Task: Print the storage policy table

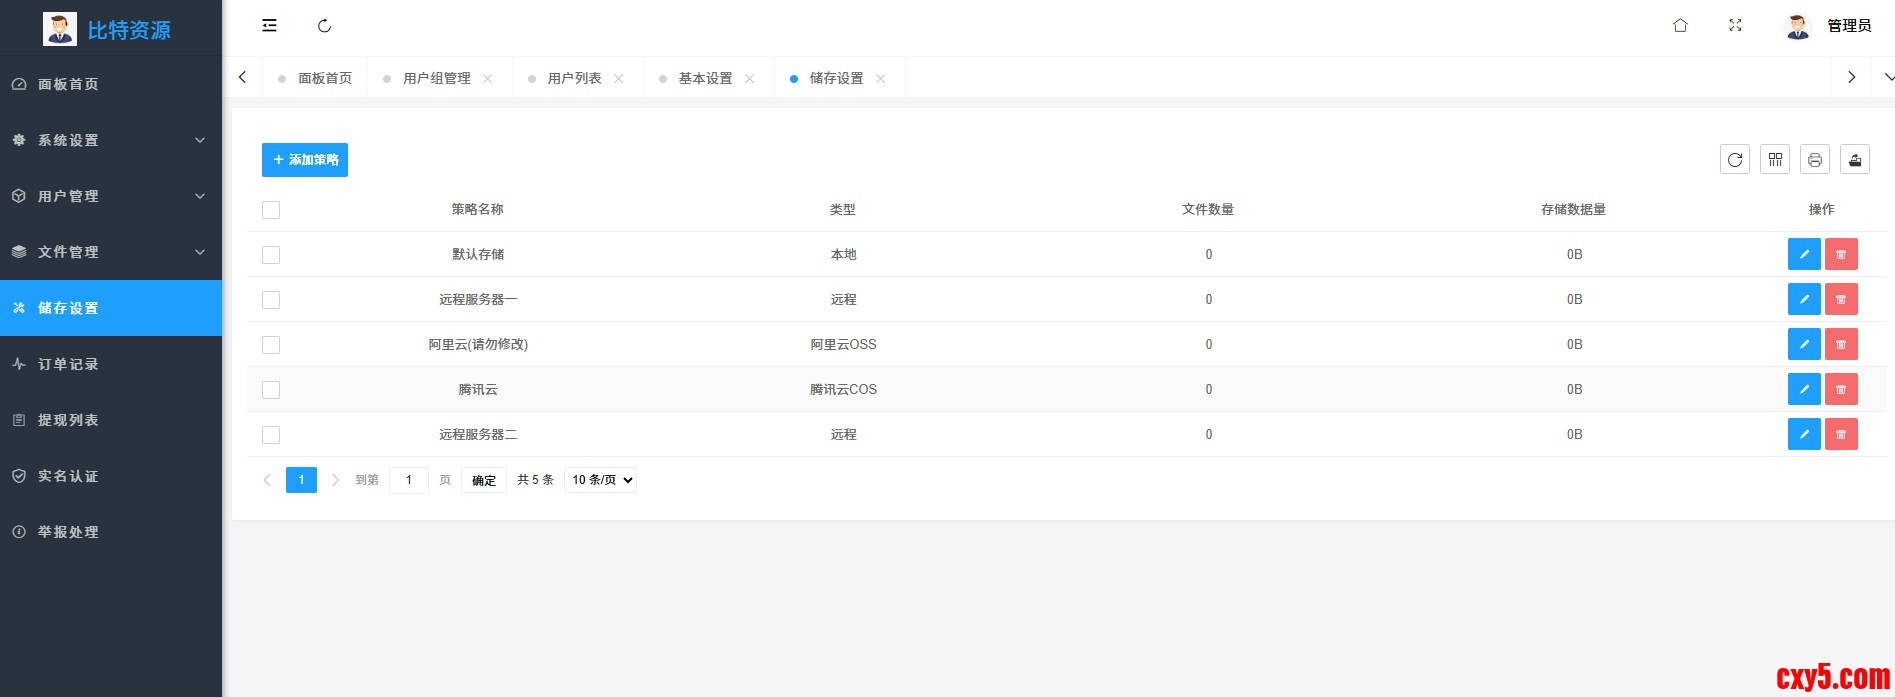Action: coord(1815,160)
